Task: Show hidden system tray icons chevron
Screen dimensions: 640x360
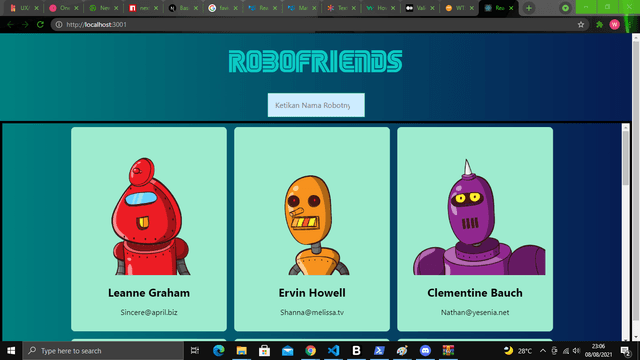Action: click(x=542, y=351)
